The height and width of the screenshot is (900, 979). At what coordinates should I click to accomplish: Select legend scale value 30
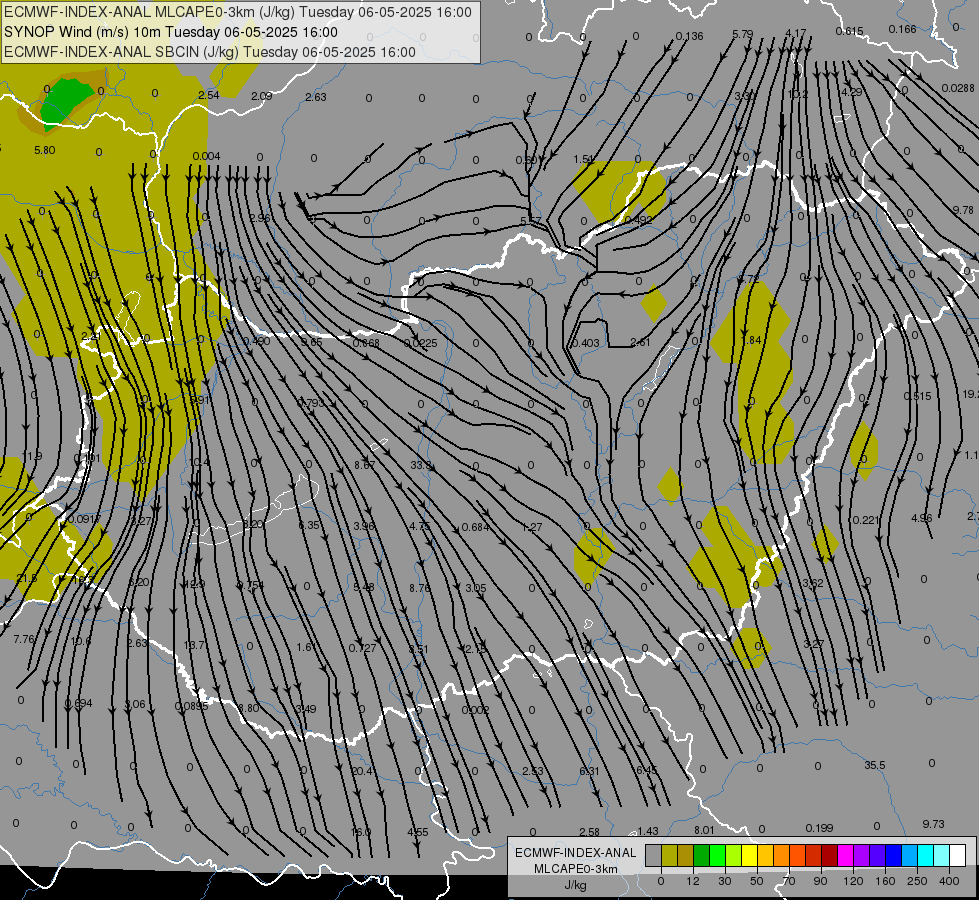click(x=725, y=881)
